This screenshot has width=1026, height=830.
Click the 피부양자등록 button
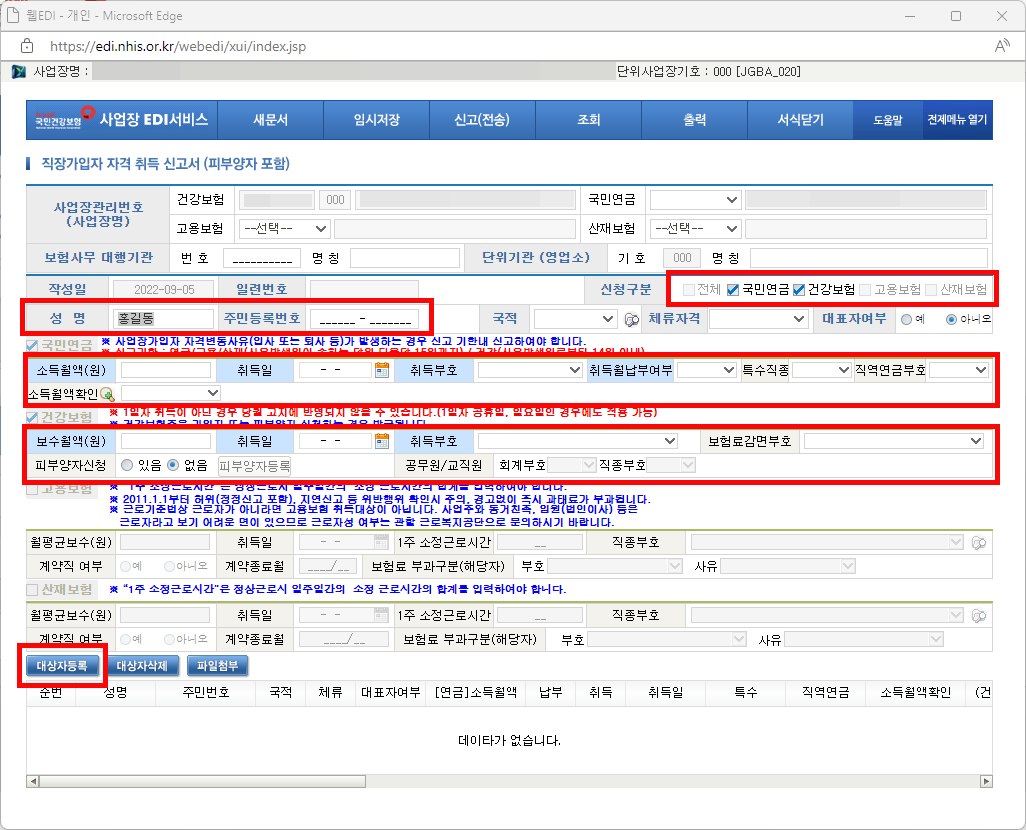[x=255, y=465]
